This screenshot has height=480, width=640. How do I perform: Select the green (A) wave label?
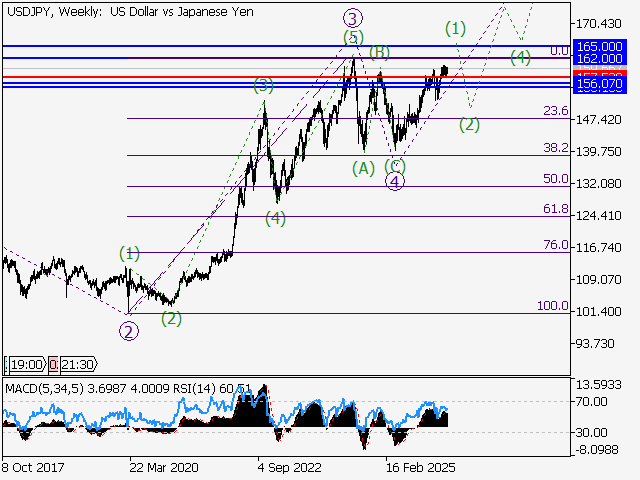362,167
